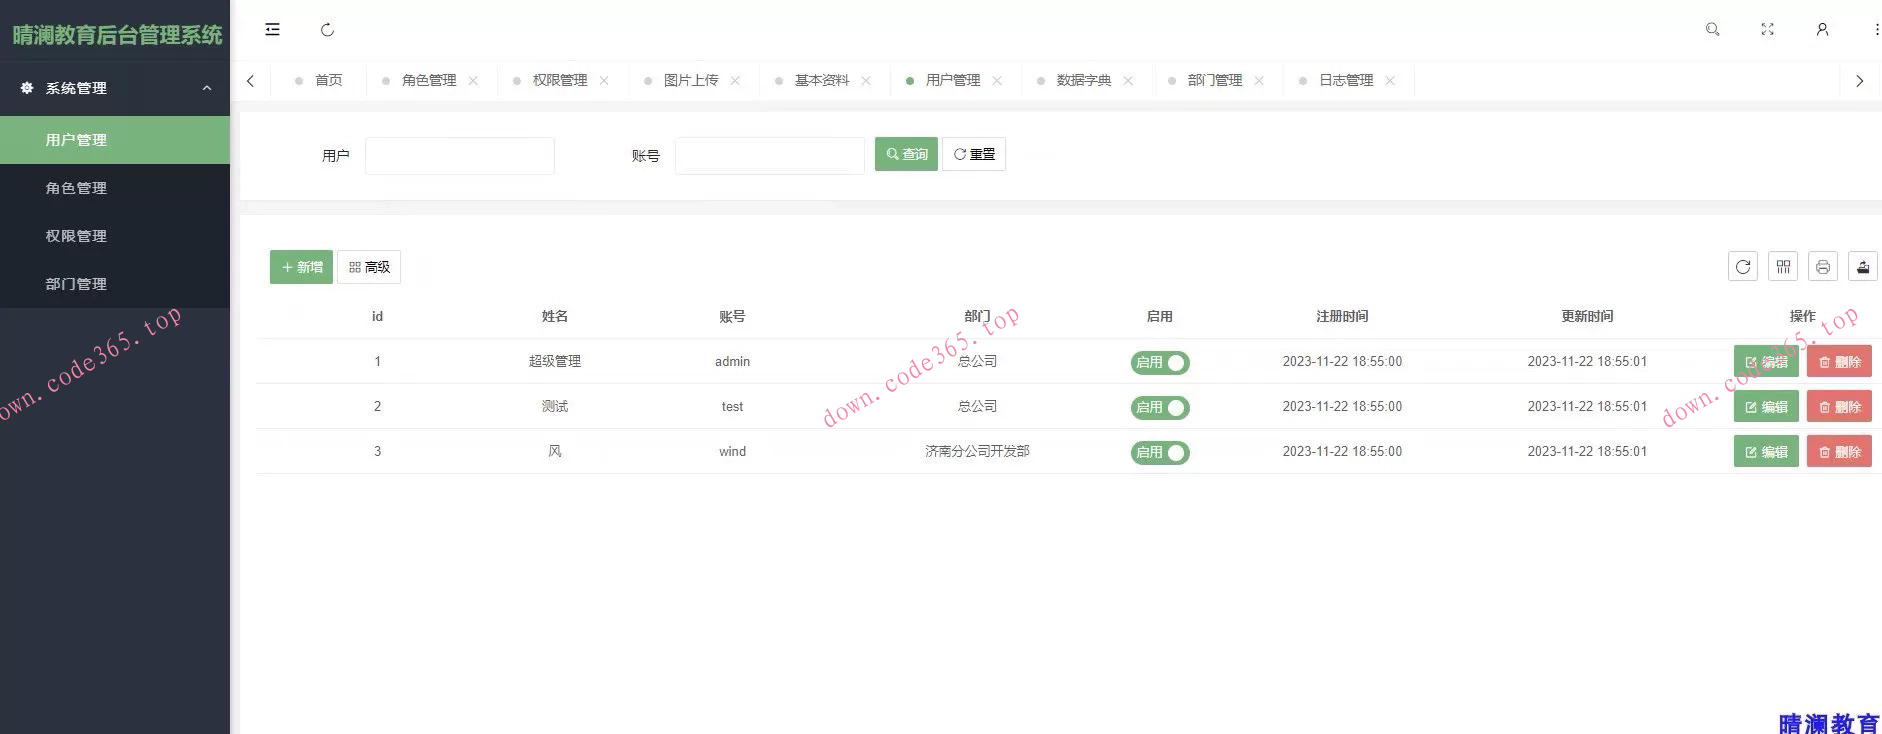This screenshot has height=734, width=1882.
Task: Toggle the fullscreen icon in the header
Action: 1767,30
